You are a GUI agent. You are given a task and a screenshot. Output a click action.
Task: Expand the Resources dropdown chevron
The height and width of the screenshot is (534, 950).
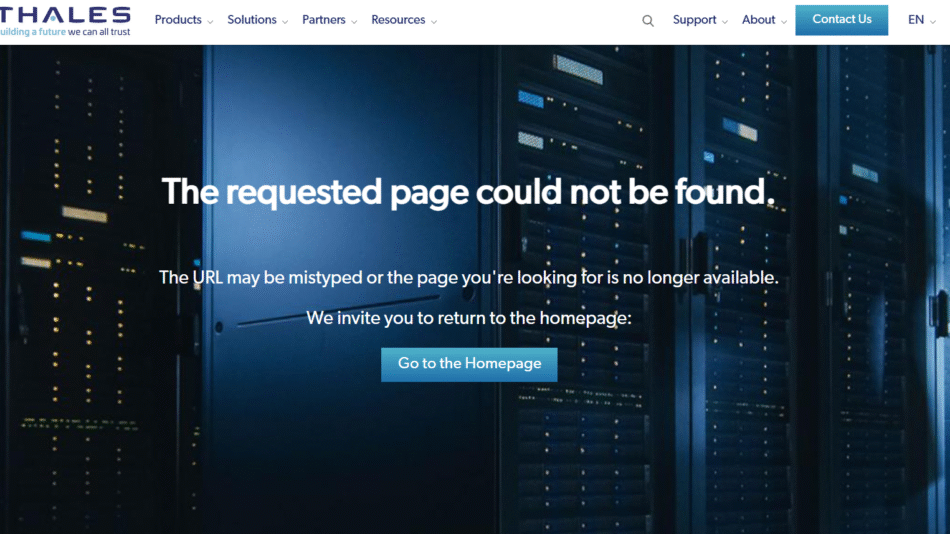(434, 22)
